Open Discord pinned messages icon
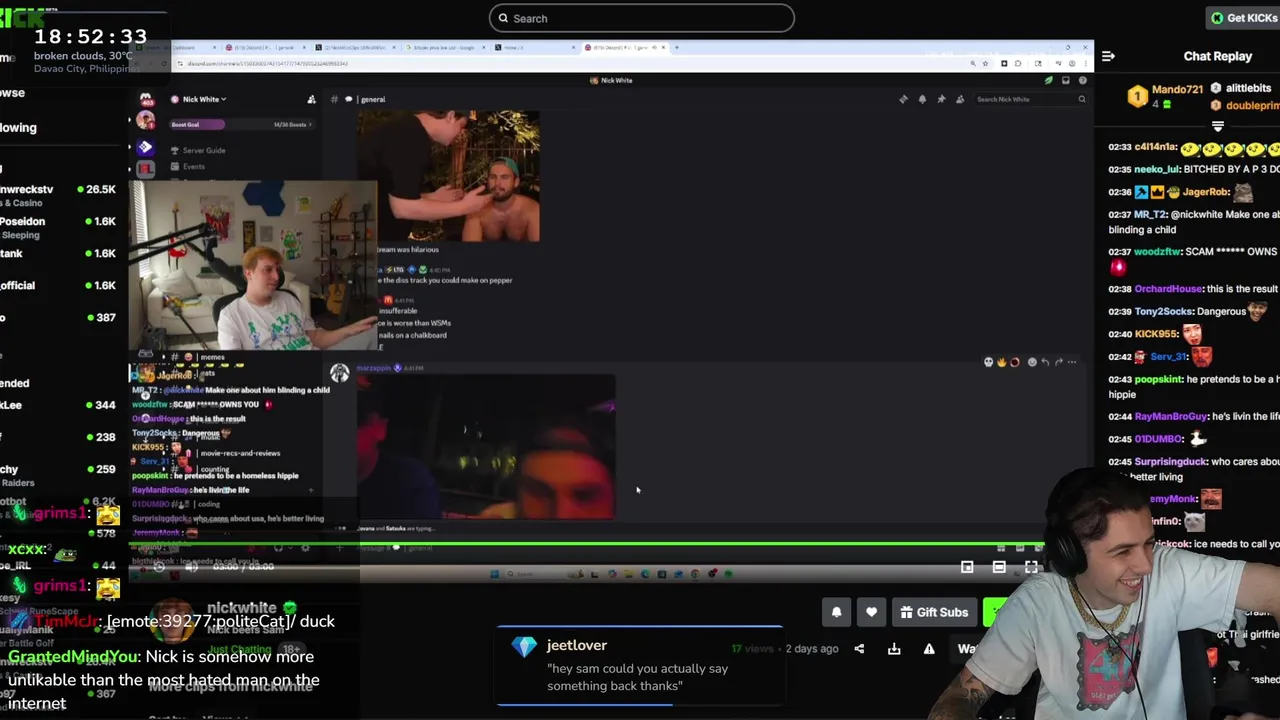 pos(941,99)
